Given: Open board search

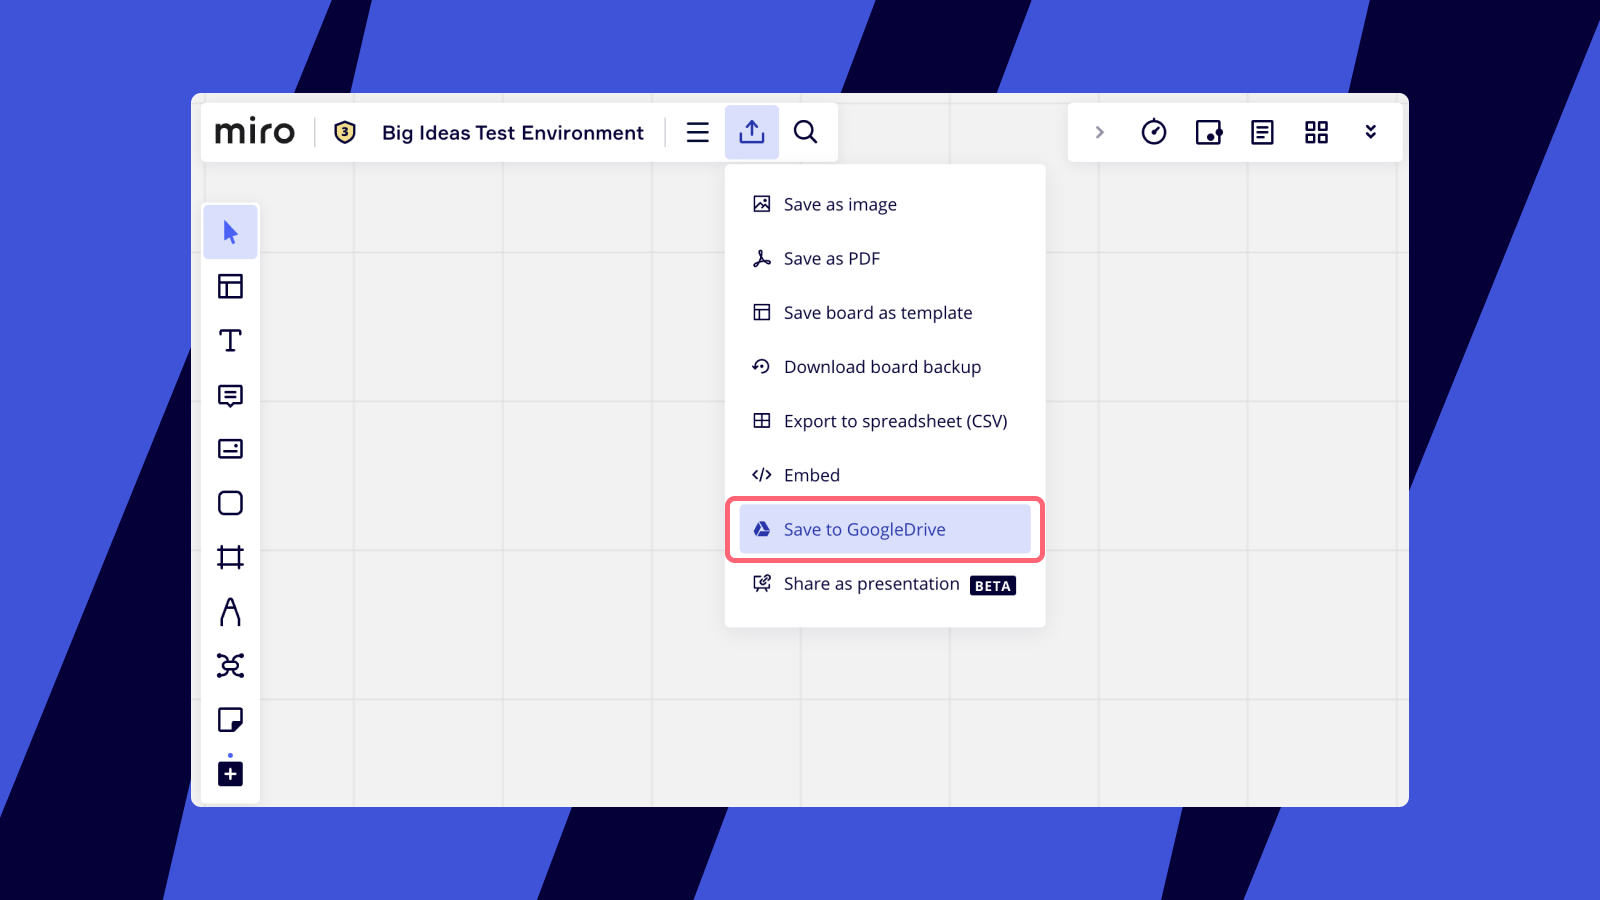Looking at the screenshot, I should tap(805, 132).
